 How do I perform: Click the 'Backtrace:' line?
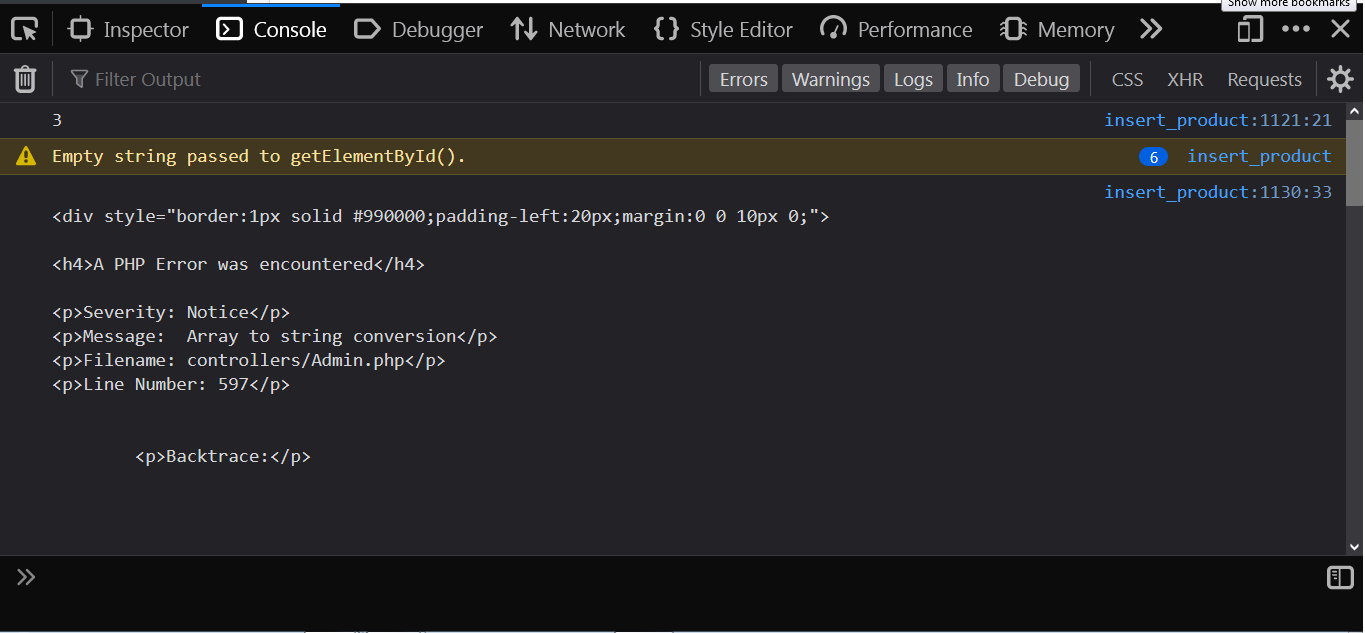point(223,456)
